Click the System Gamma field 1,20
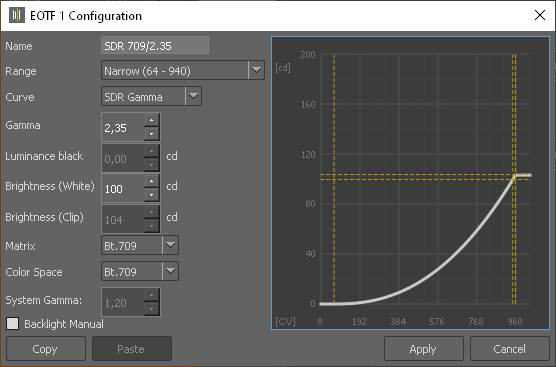556x367 pixels. [x=123, y=302]
